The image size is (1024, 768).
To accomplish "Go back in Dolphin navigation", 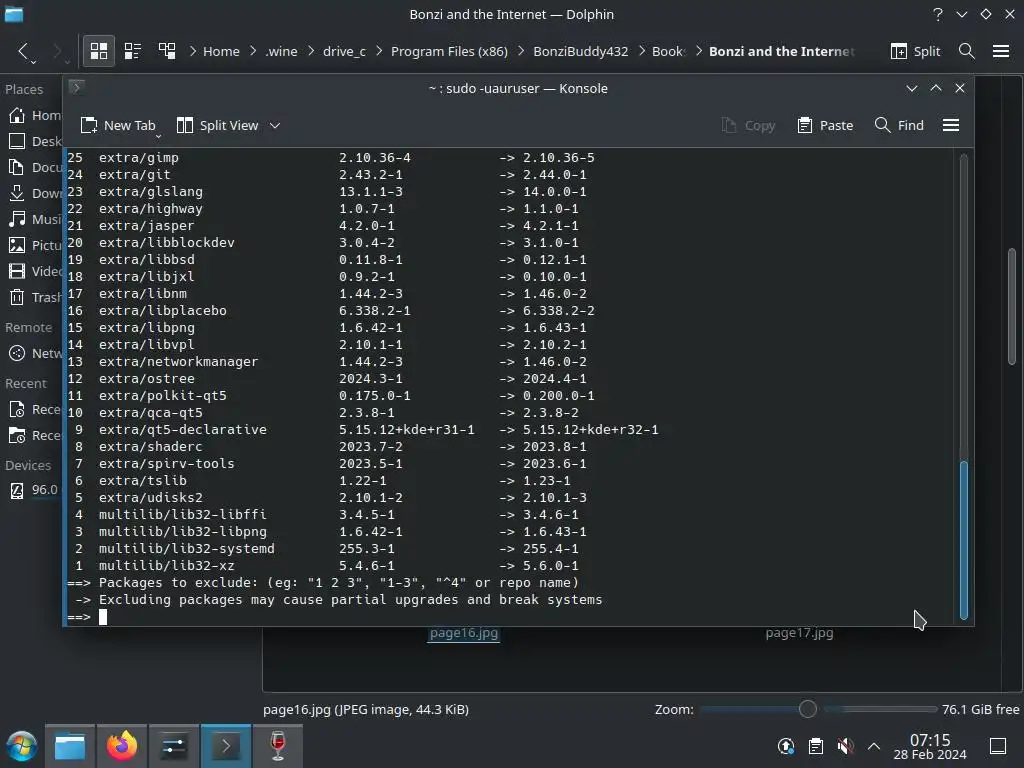I will pos(24,51).
